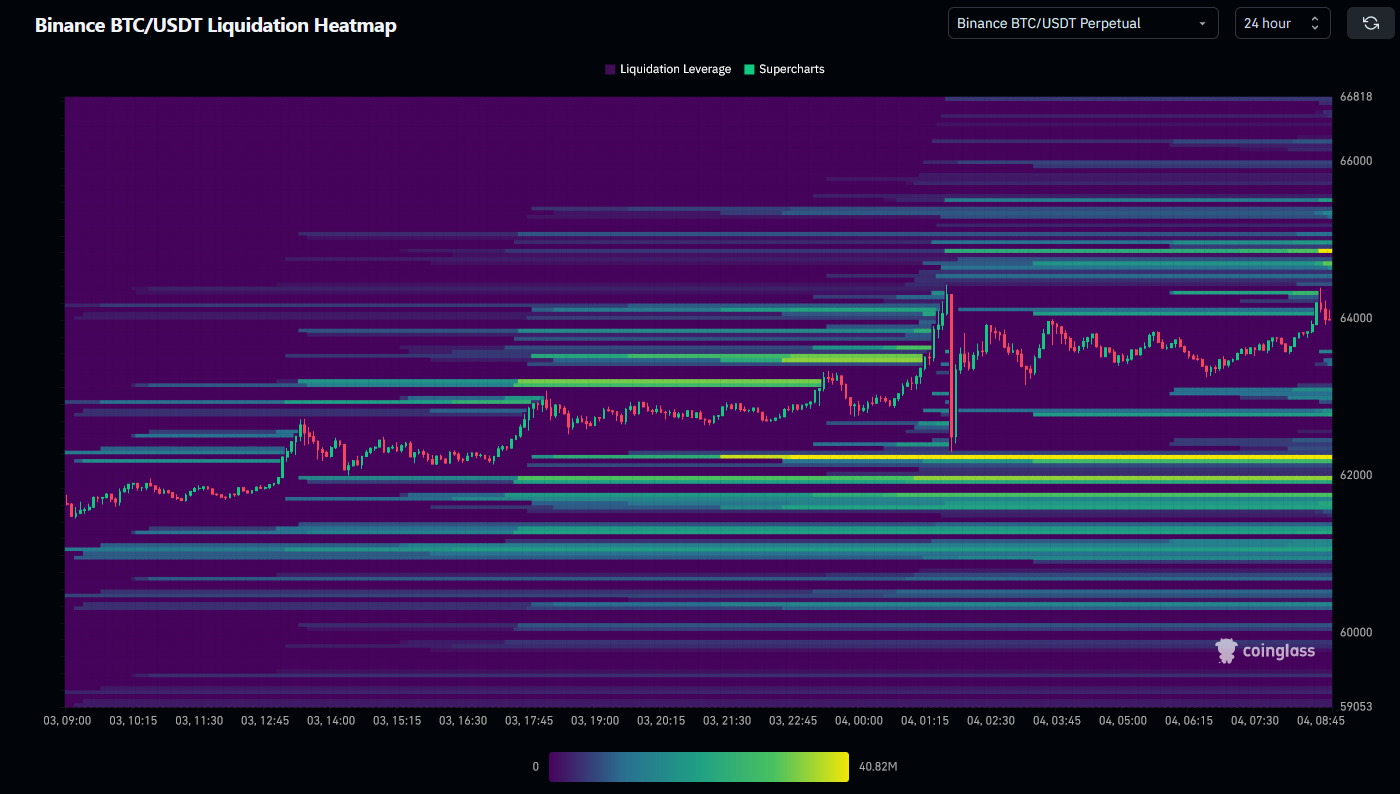Click the 04, 06:15 time axis label
This screenshot has height=794, width=1400.
tap(1189, 720)
